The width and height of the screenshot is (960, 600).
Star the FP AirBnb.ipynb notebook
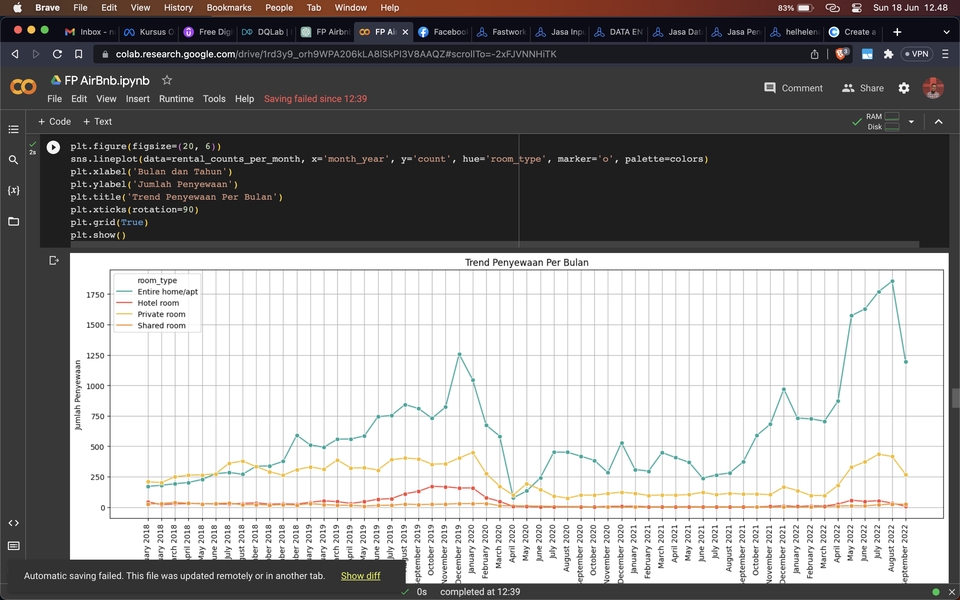pos(167,80)
